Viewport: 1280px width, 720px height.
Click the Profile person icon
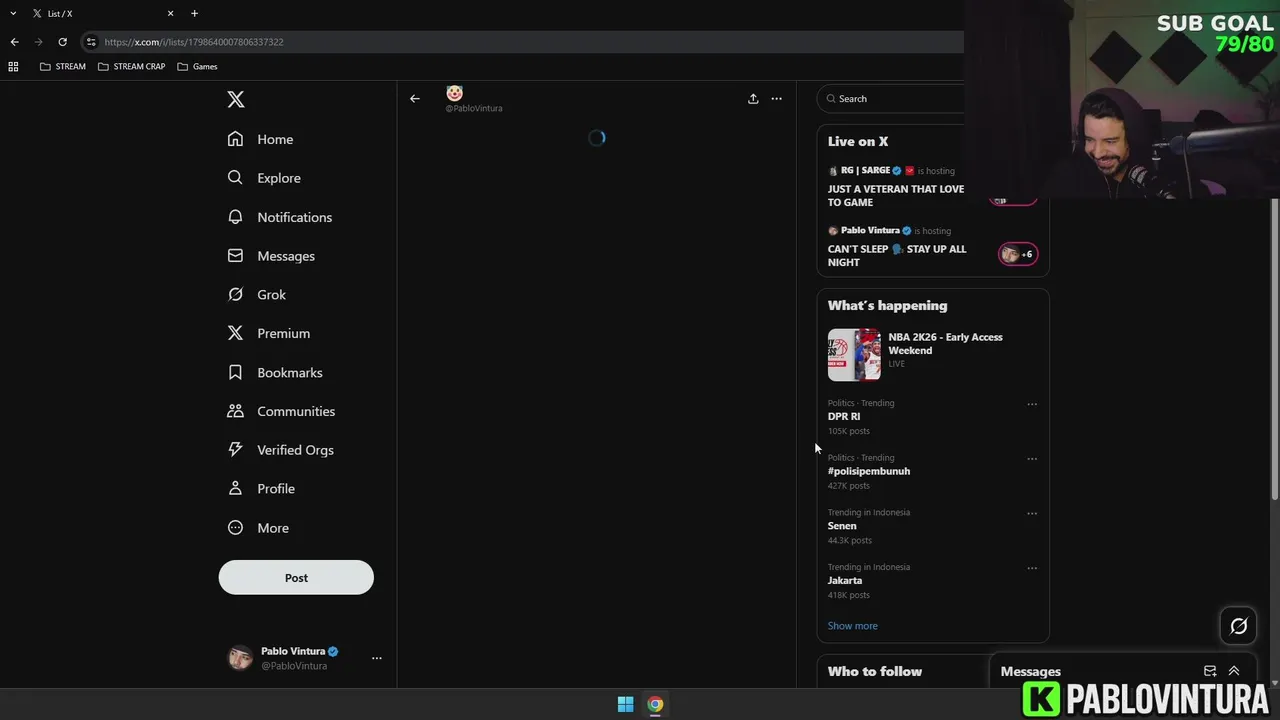coord(235,489)
